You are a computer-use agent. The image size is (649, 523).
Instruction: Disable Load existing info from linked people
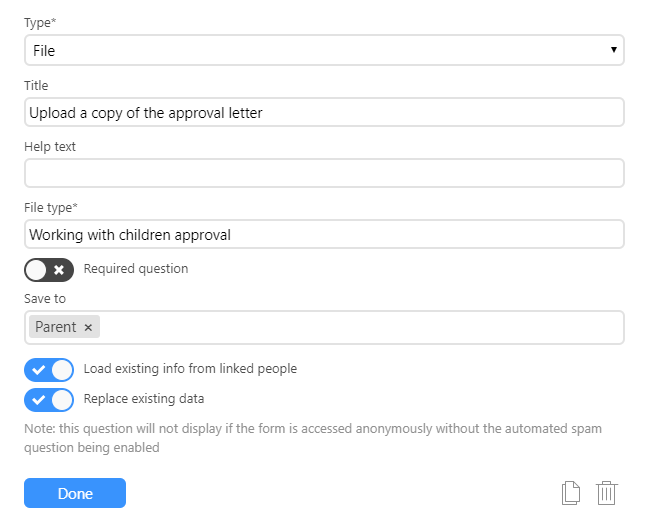click(49, 369)
